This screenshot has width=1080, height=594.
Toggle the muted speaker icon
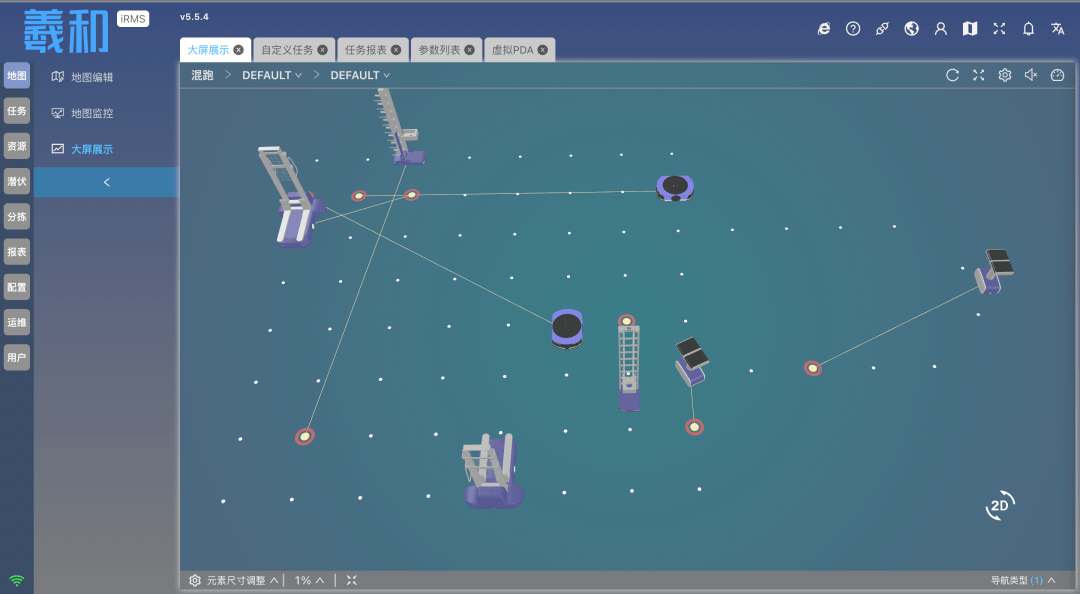1031,75
